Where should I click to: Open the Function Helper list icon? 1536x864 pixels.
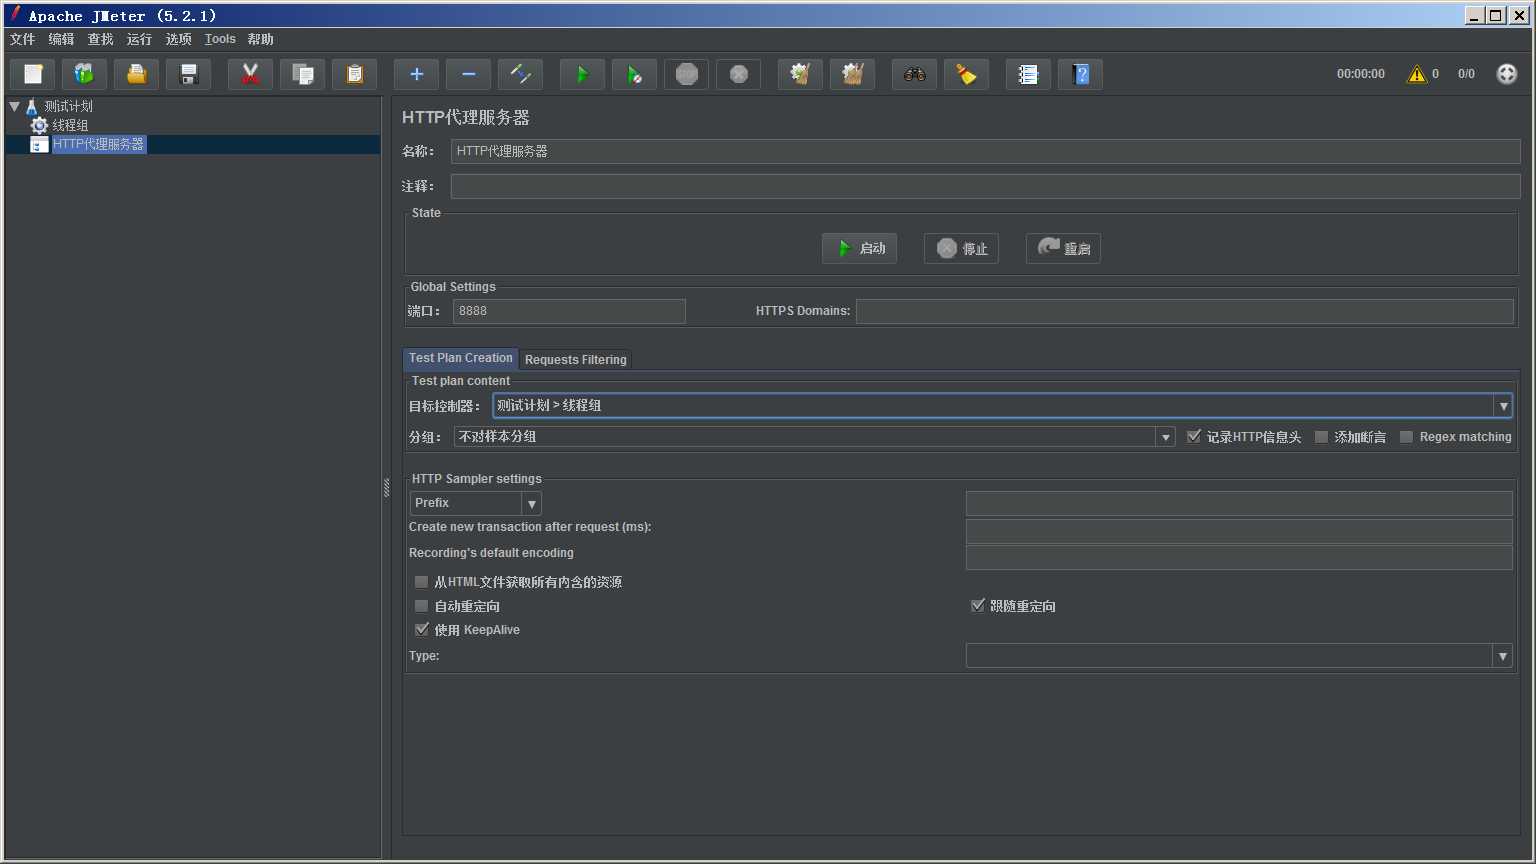pos(1028,74)
